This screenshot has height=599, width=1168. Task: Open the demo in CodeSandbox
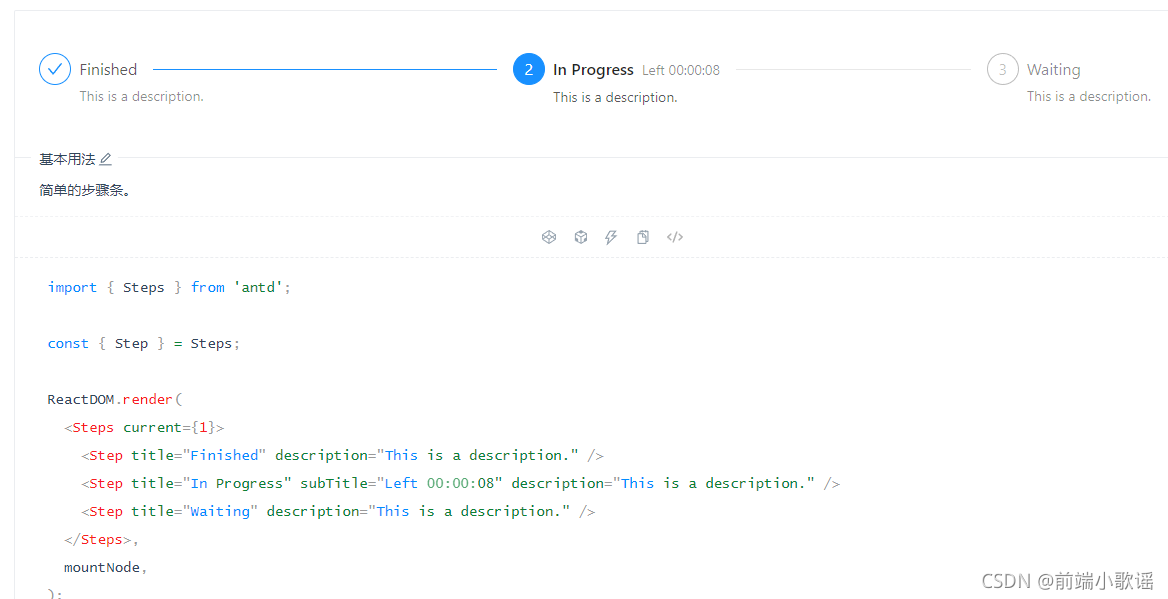(581, 237)
